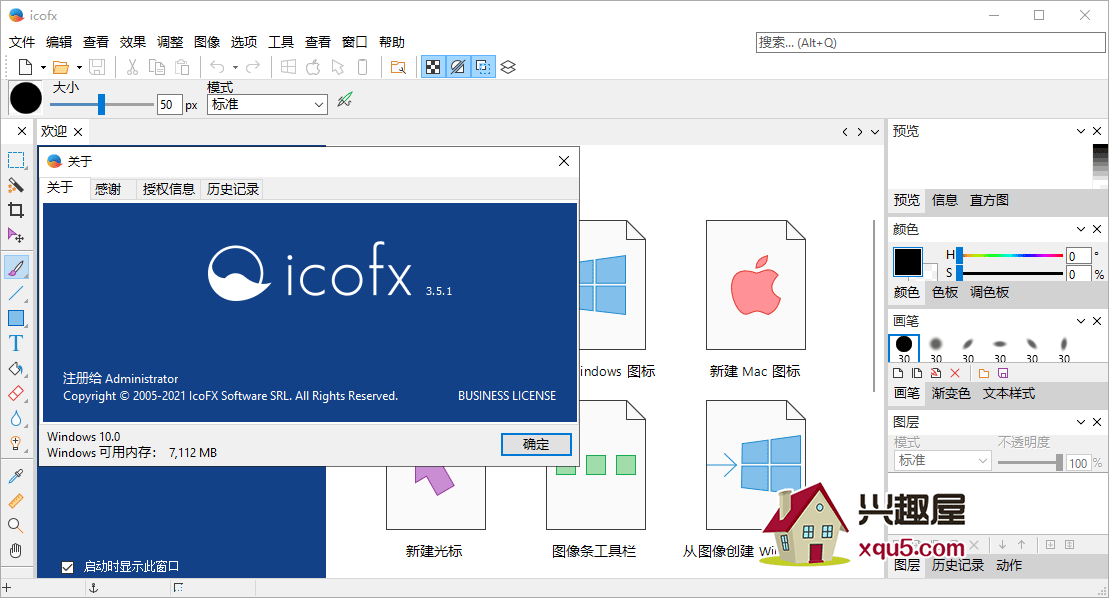Screen dimensions: 1109x598
Task: Open the File (文件) menu
Action: click(x=22, y=42)
